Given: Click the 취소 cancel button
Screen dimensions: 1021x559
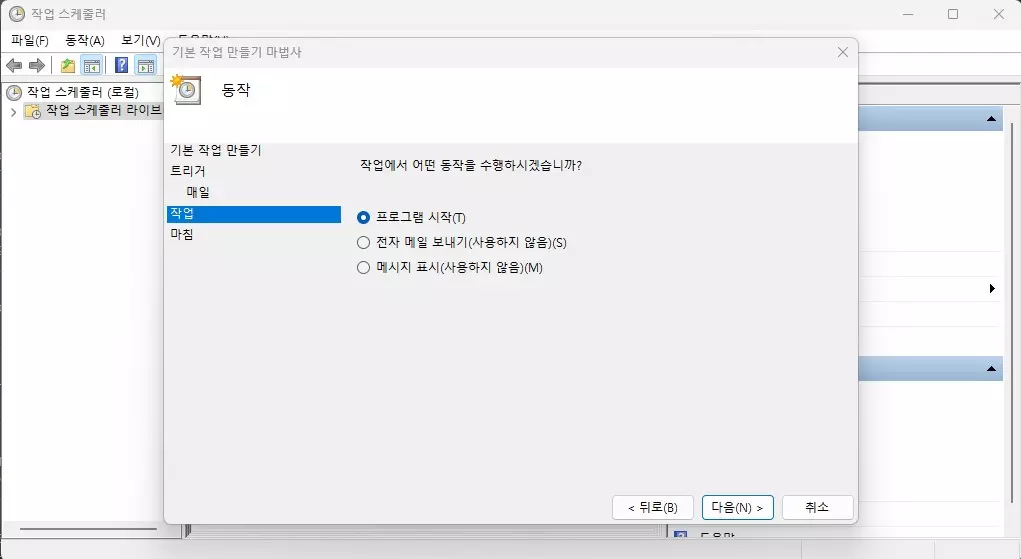Looking at the screenshot, I should 817,508.
